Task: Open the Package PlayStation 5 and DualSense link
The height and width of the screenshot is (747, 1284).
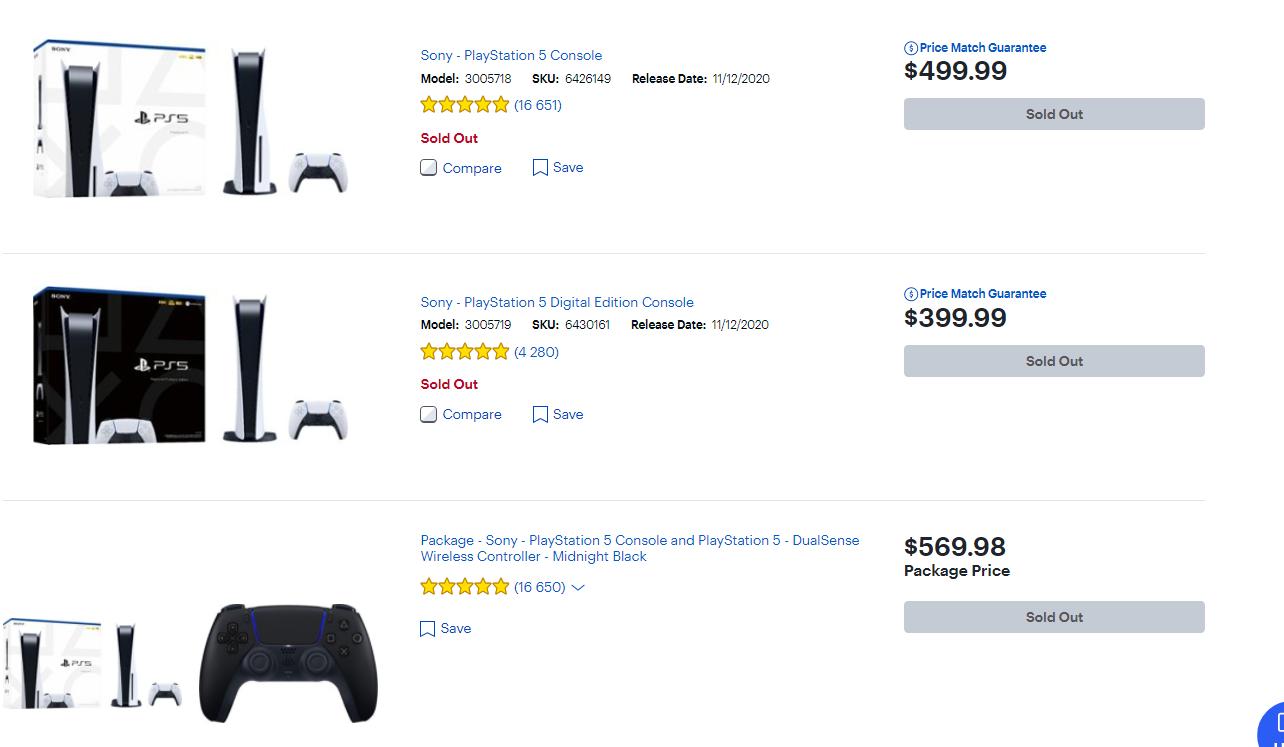Action: (639, 548)
